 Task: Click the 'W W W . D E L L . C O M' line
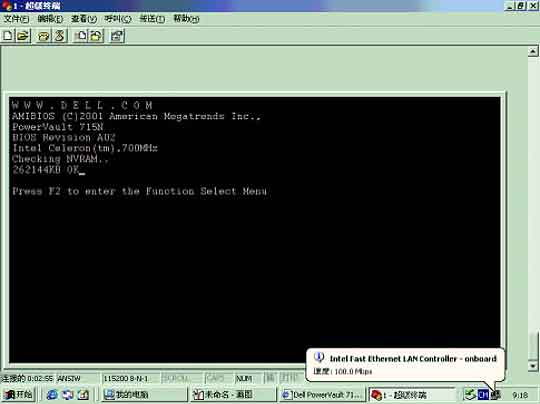point(82,105)
